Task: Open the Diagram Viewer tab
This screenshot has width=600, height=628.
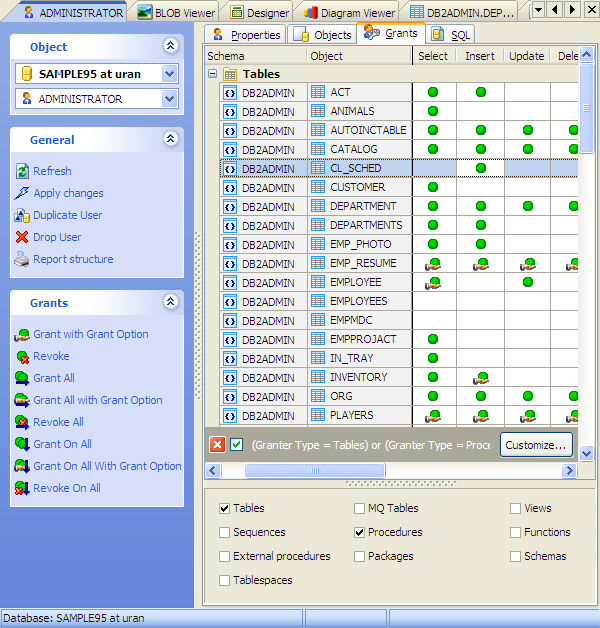Action: (350, 12)
